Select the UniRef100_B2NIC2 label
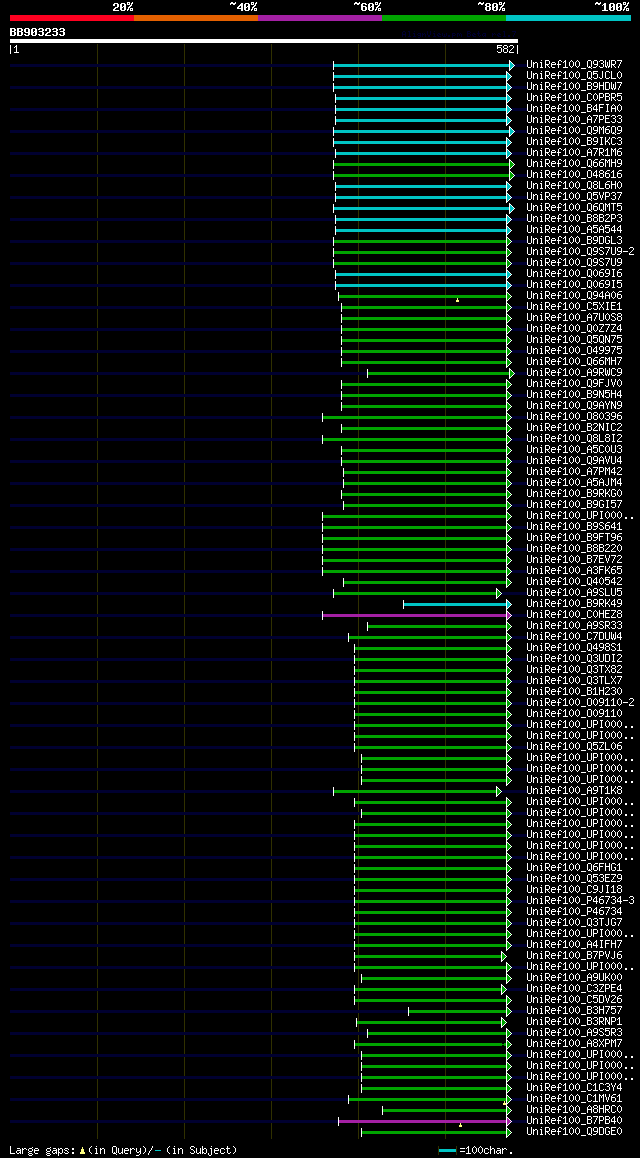640x1158 pixels. 574,428
